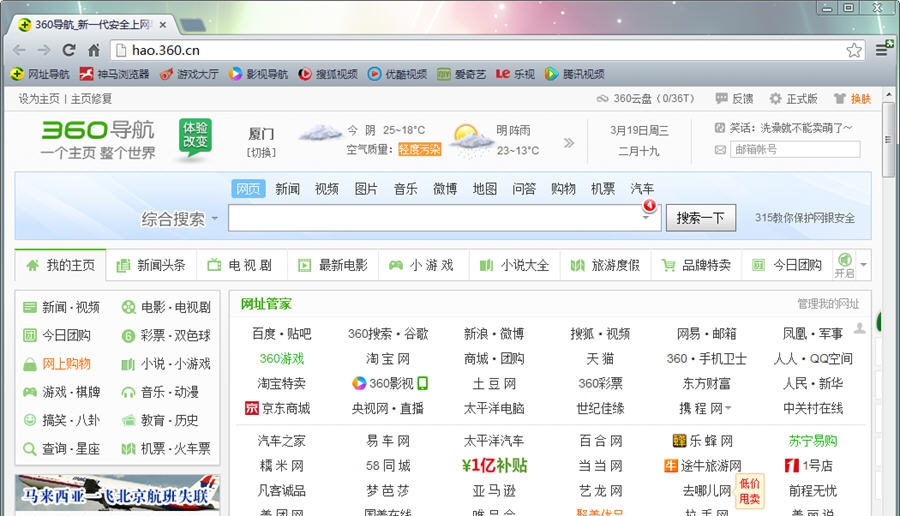
Task: Open 腾讯视频 bookmark
Action: [575, 74]
